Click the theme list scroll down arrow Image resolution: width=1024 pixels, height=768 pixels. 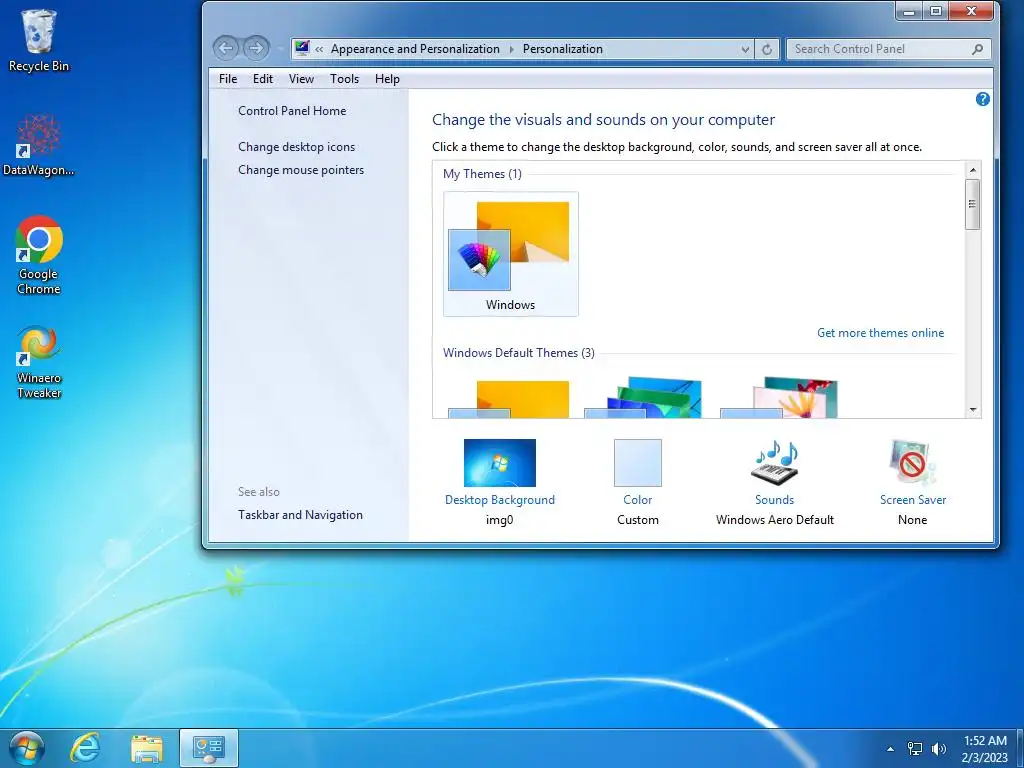973,410
